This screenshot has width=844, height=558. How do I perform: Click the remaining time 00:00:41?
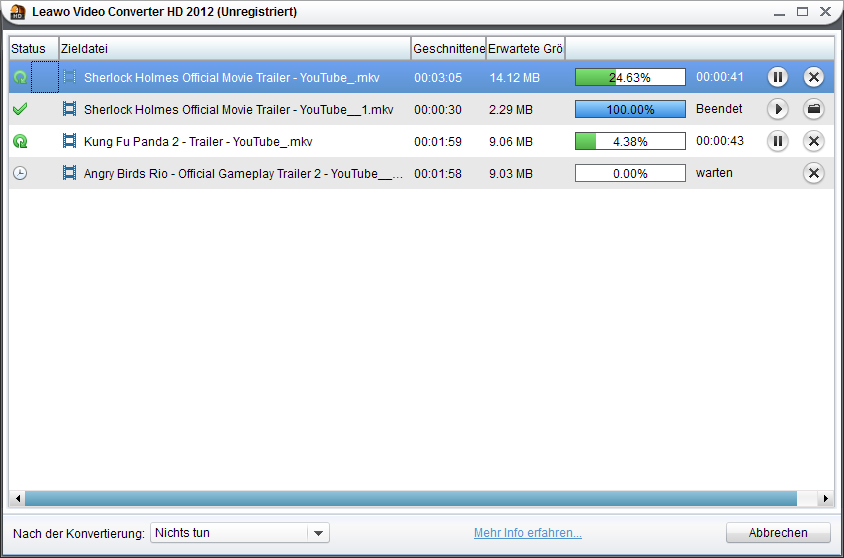pos(720,77)
